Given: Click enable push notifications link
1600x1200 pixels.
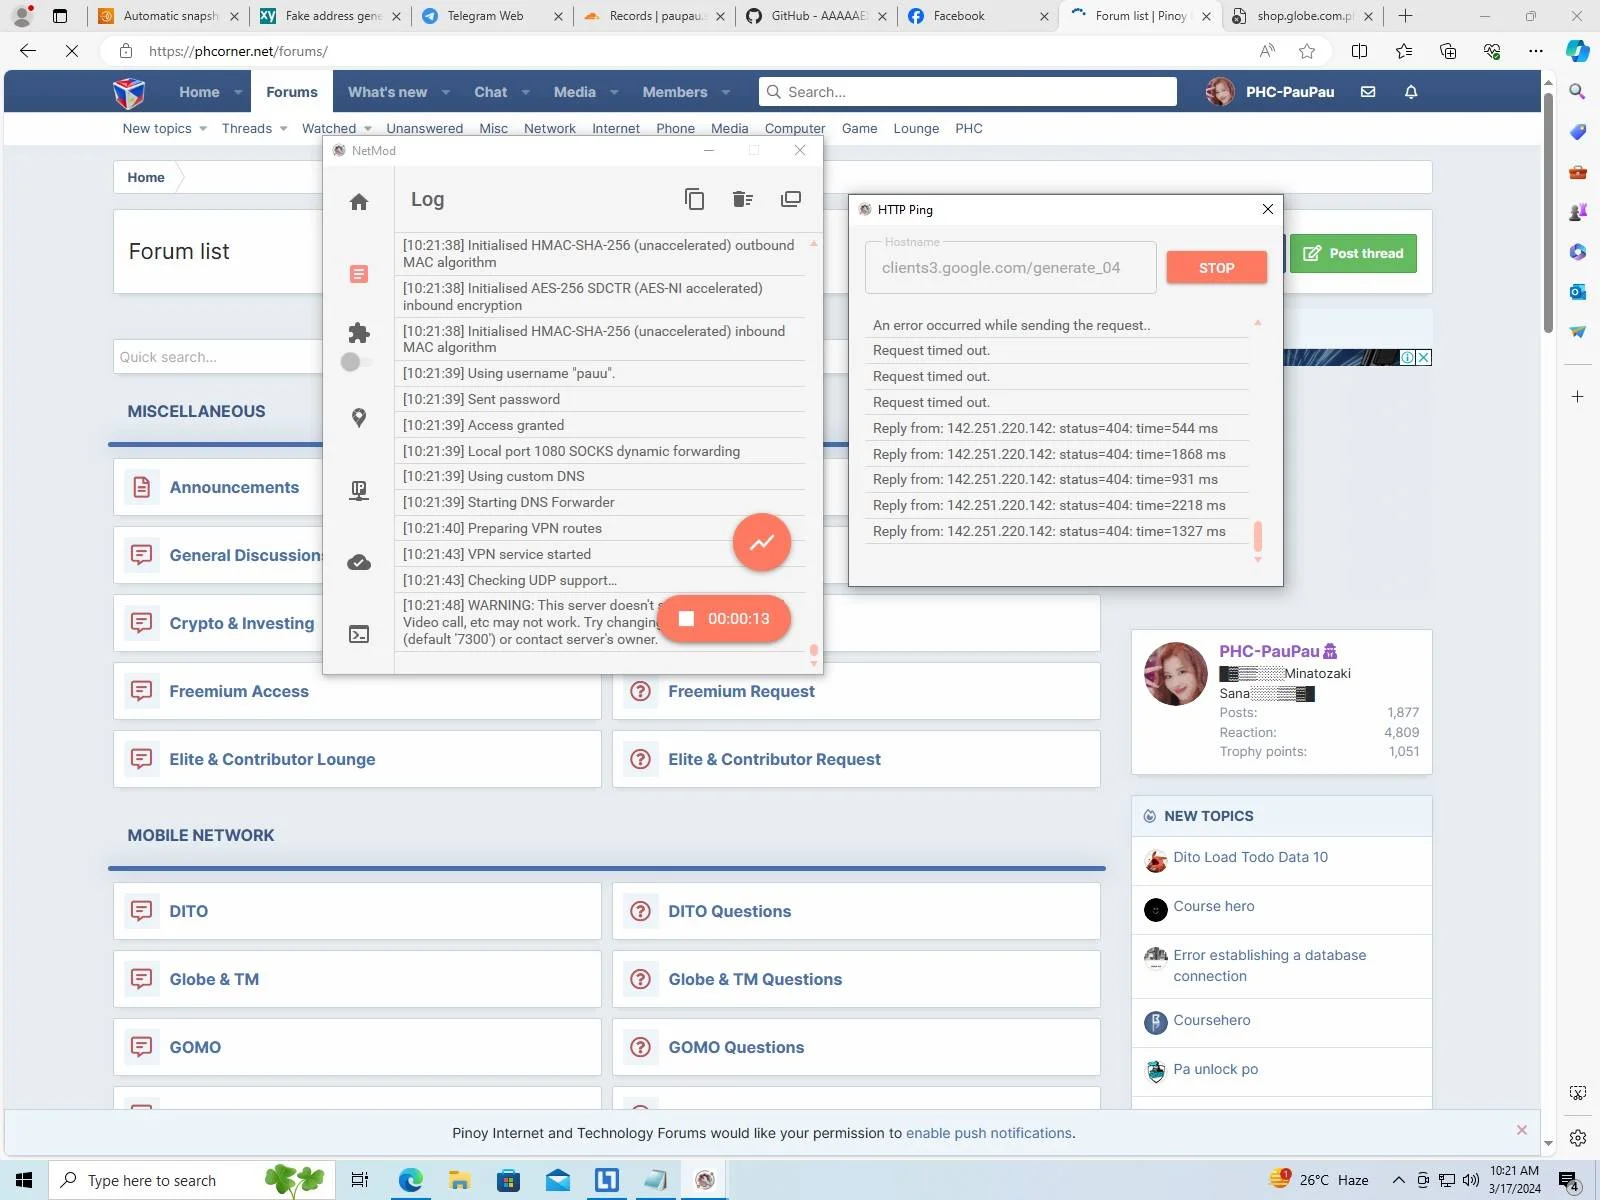Looking at the screenshot, I should 988,1133.
